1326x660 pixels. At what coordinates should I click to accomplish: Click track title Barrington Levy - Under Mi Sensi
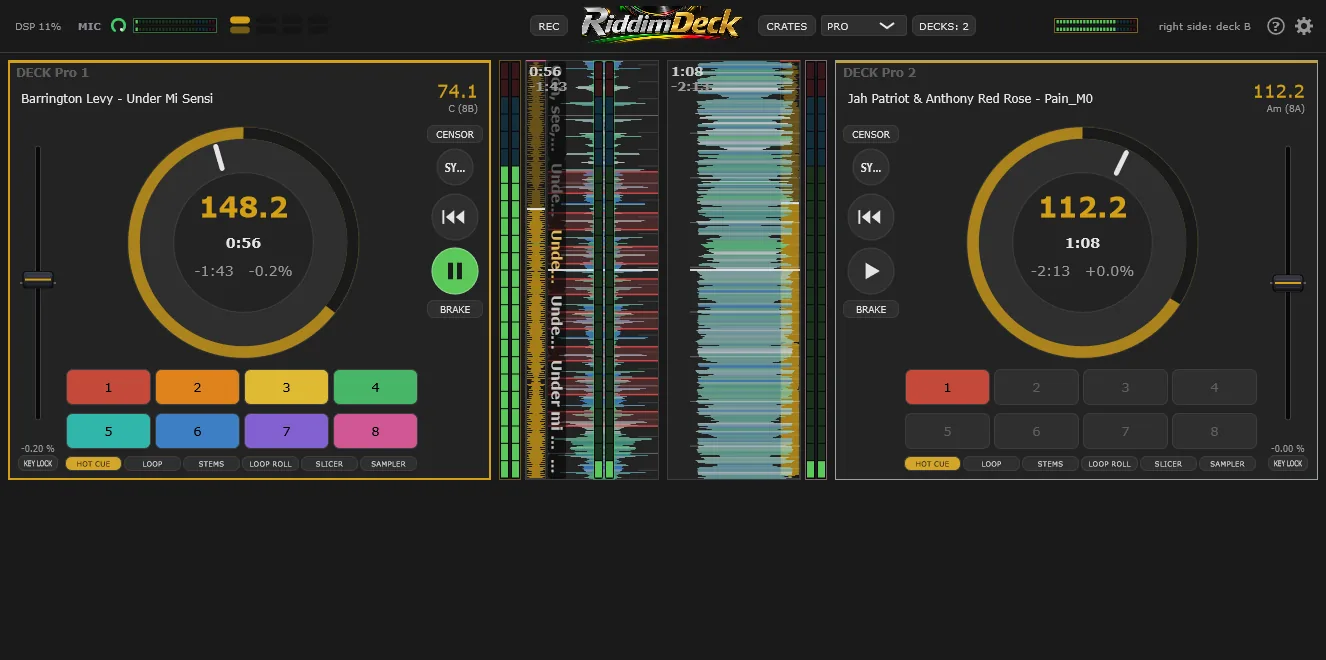(x=117, y=99)
